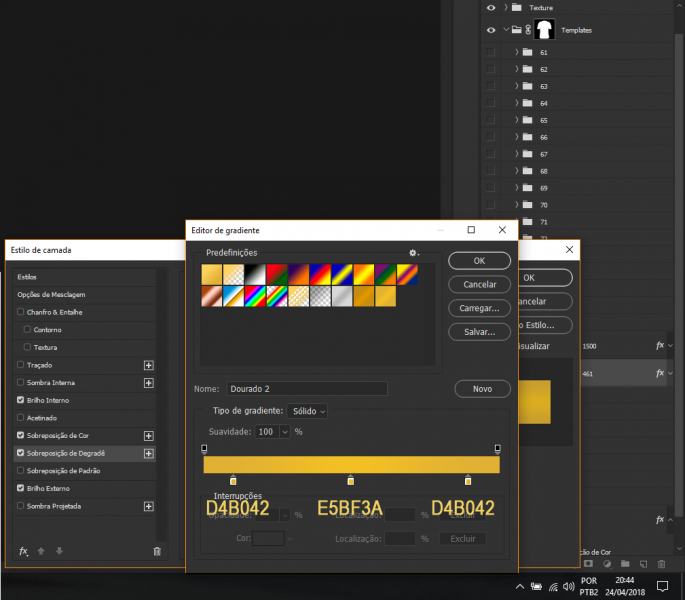685x600 pixels.
Task: Select the middle gold color stop
Action: (350, 482)
